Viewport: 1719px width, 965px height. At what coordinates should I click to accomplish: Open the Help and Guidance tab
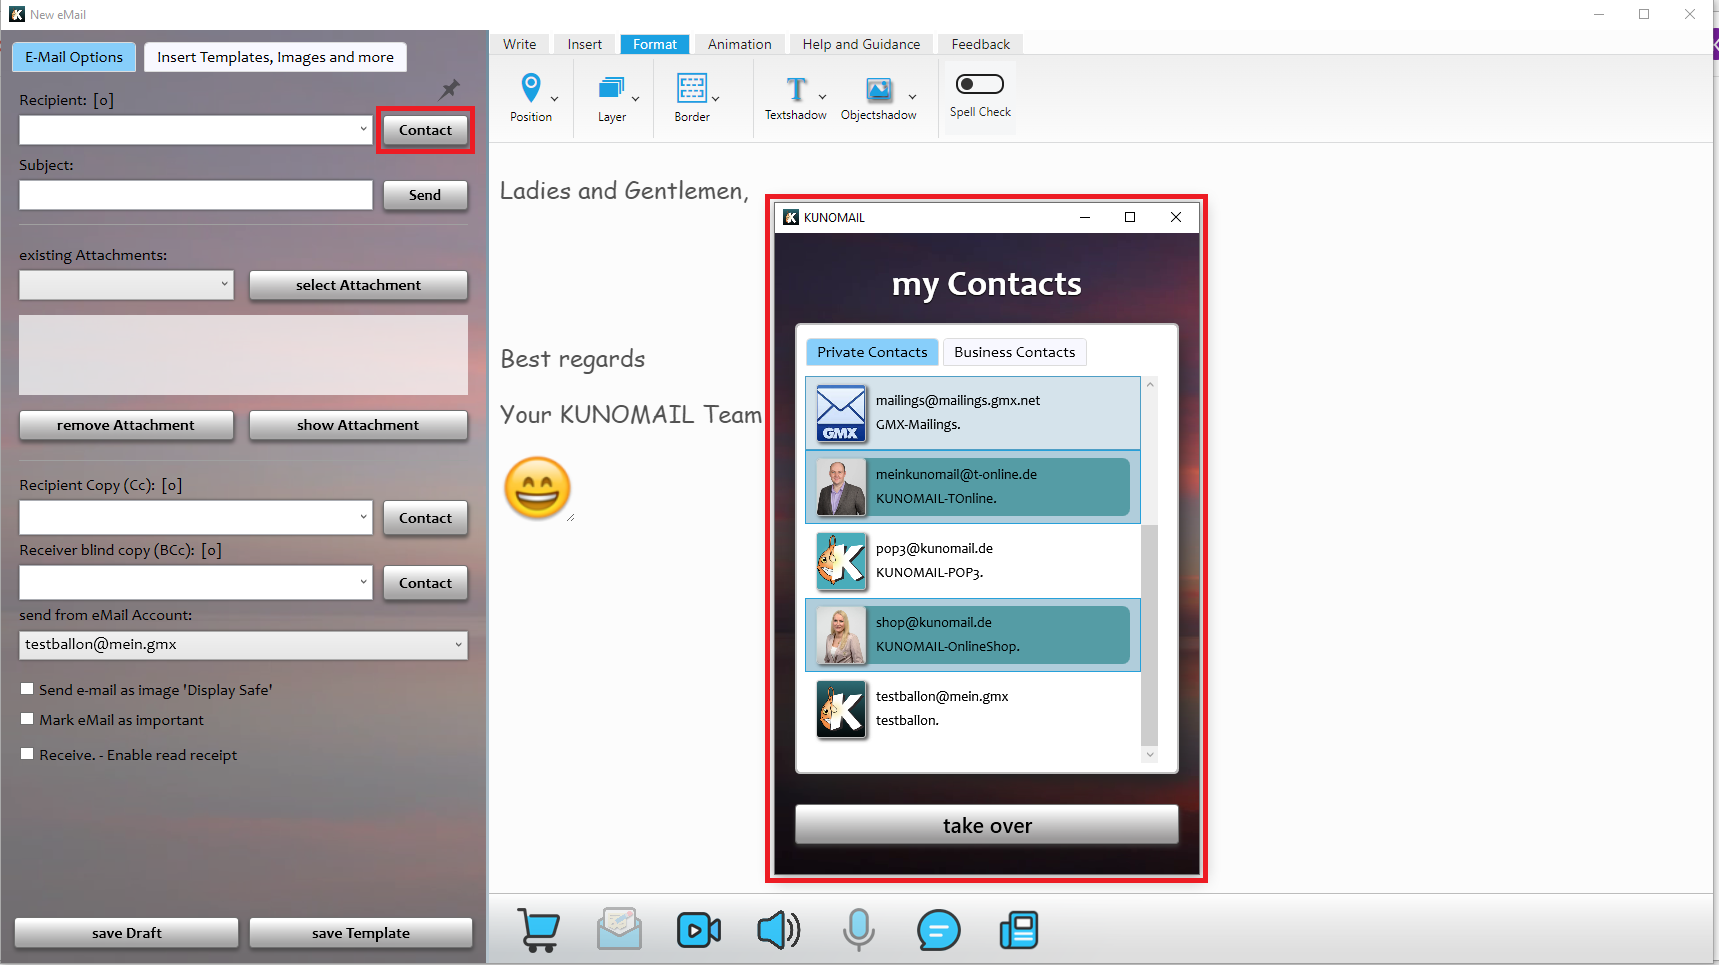point(861,44)
